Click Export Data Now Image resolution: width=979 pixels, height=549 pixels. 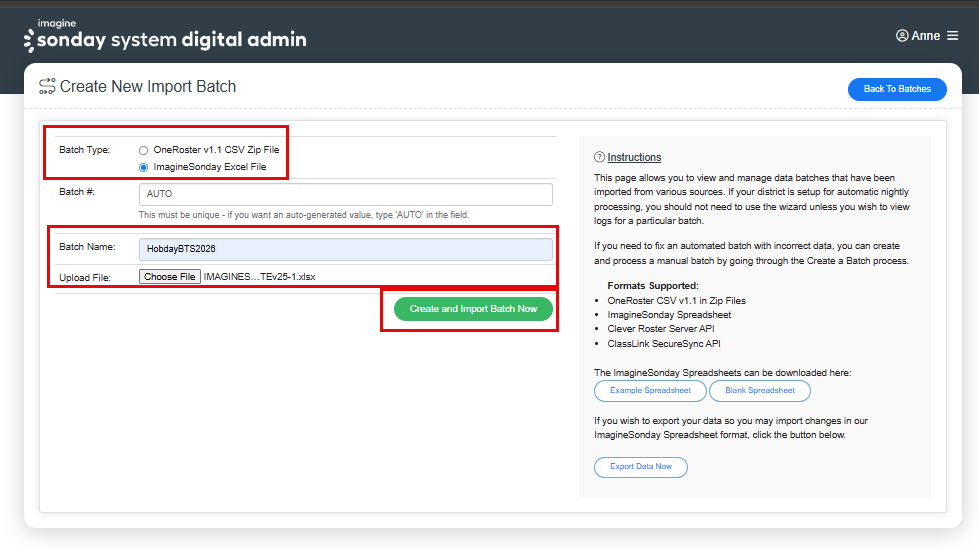point(641,467)
